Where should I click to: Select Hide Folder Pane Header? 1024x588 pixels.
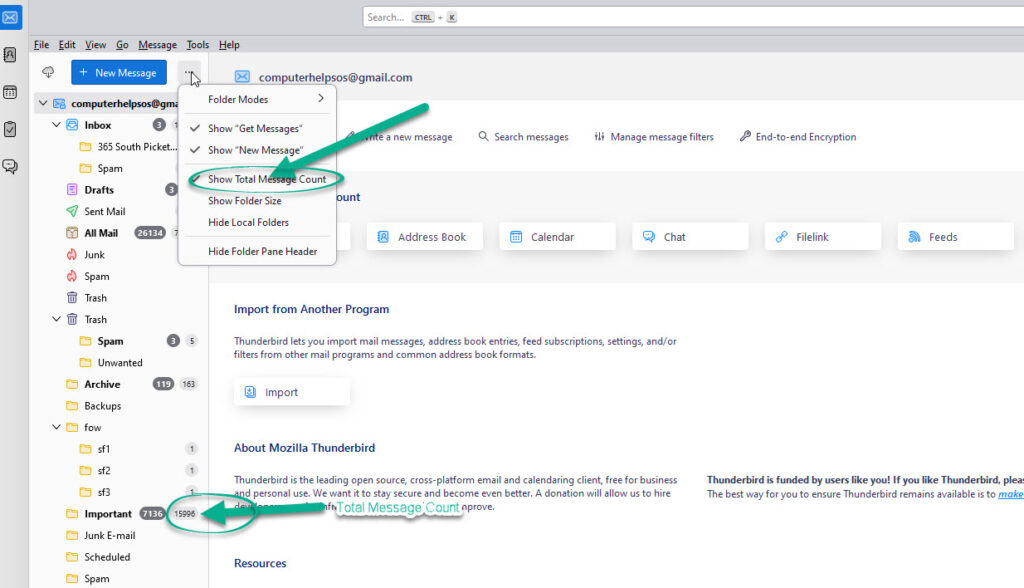click(262, 251)
